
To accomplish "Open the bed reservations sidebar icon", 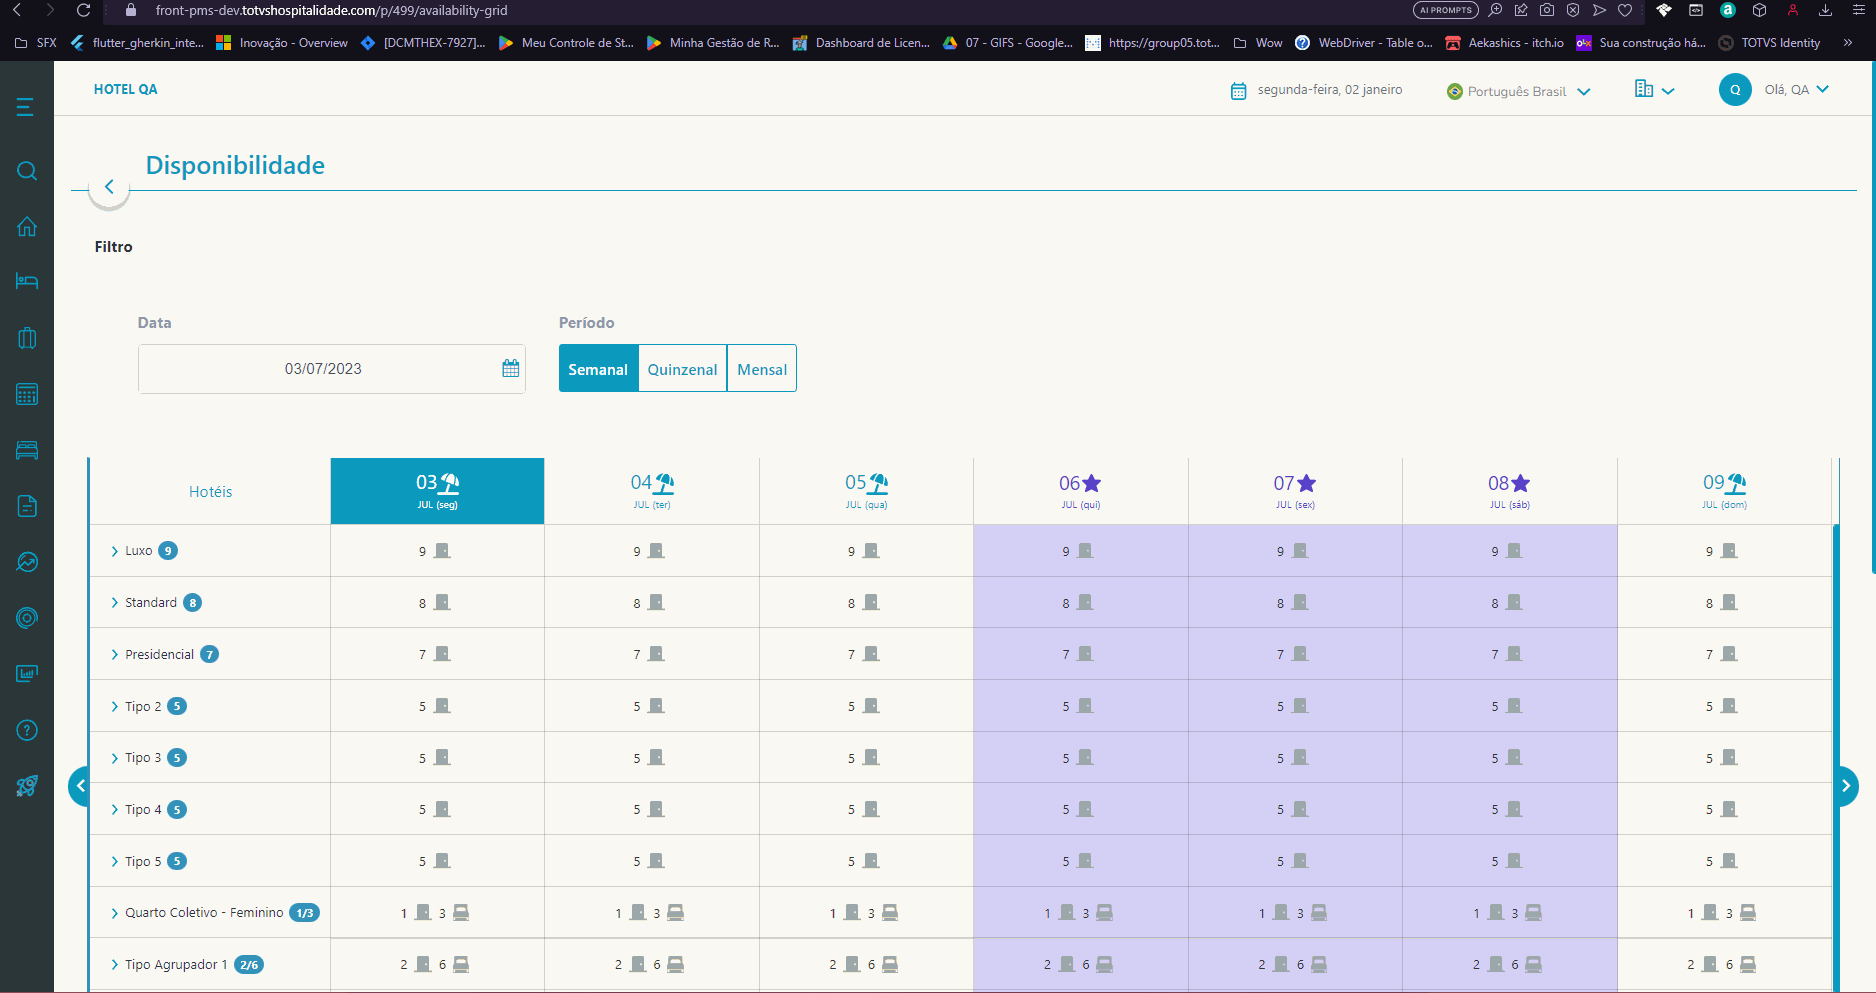I will tap(27, 281).
